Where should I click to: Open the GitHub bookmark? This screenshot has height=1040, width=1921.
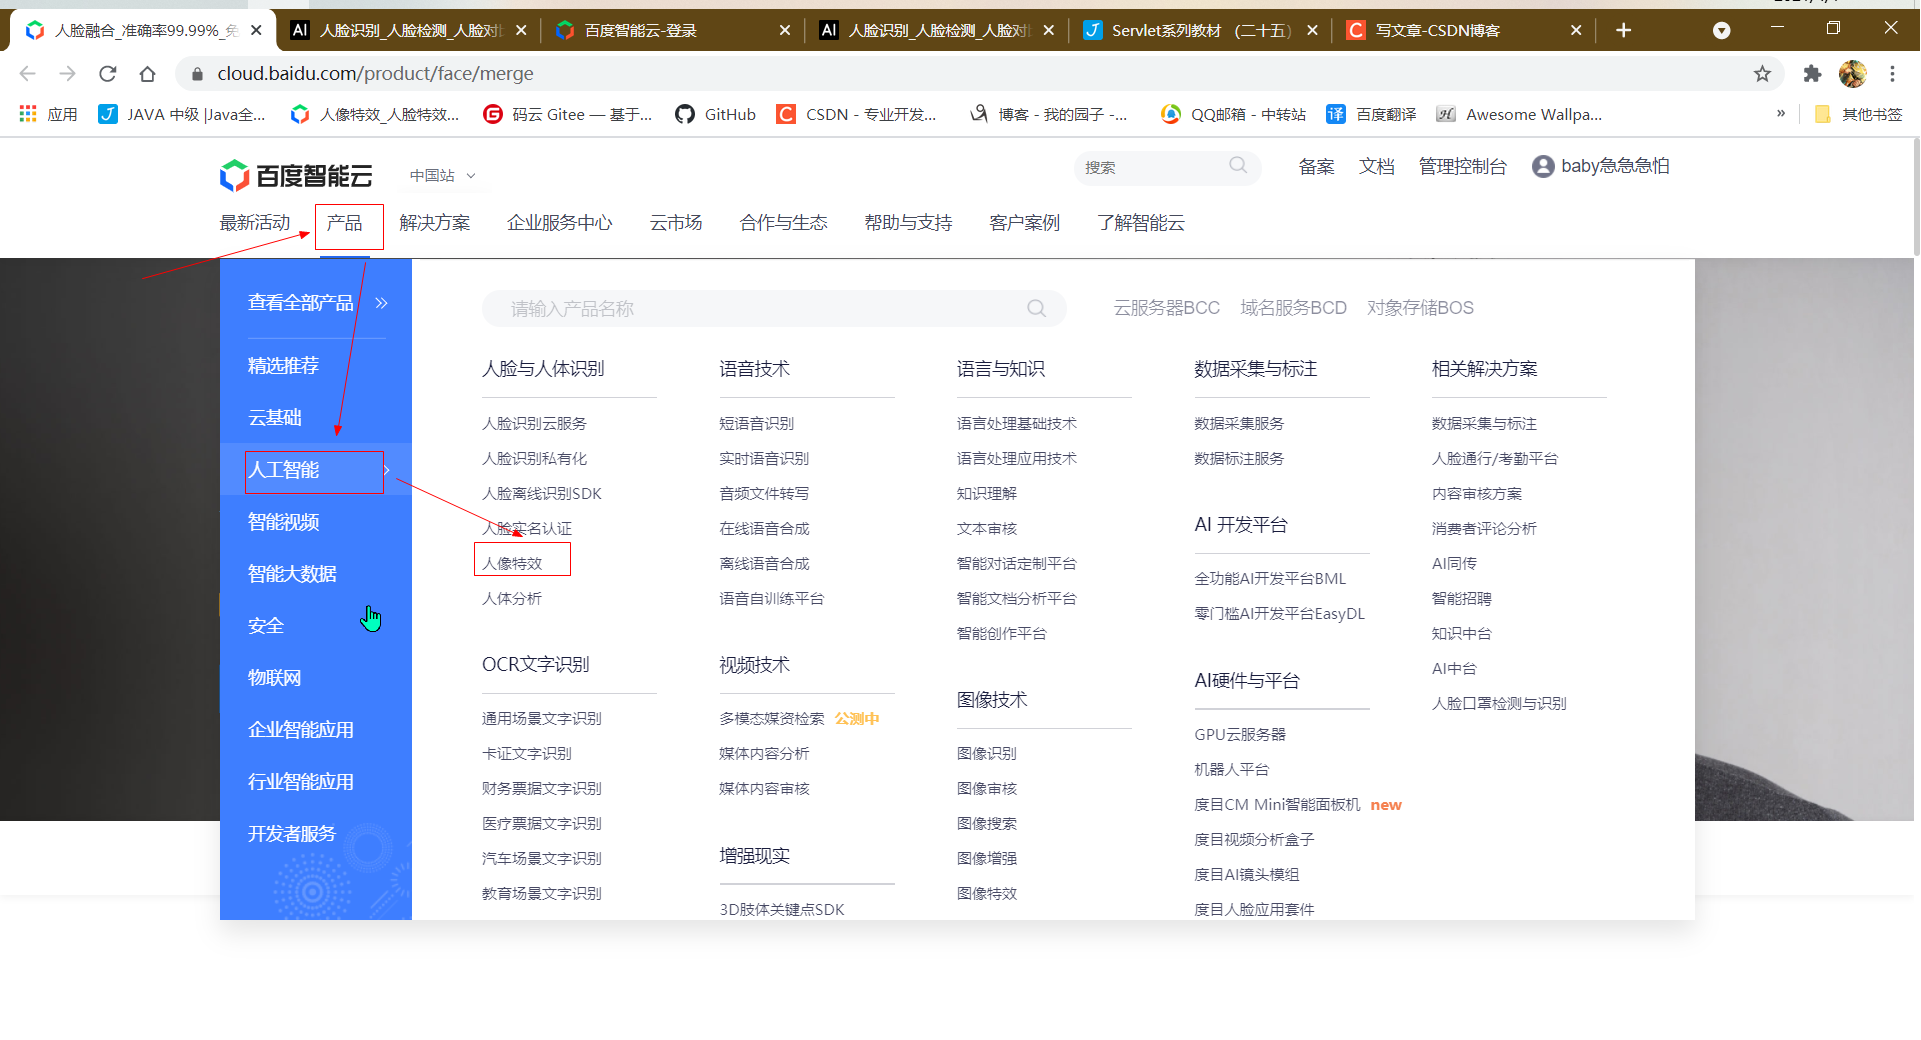715,114
